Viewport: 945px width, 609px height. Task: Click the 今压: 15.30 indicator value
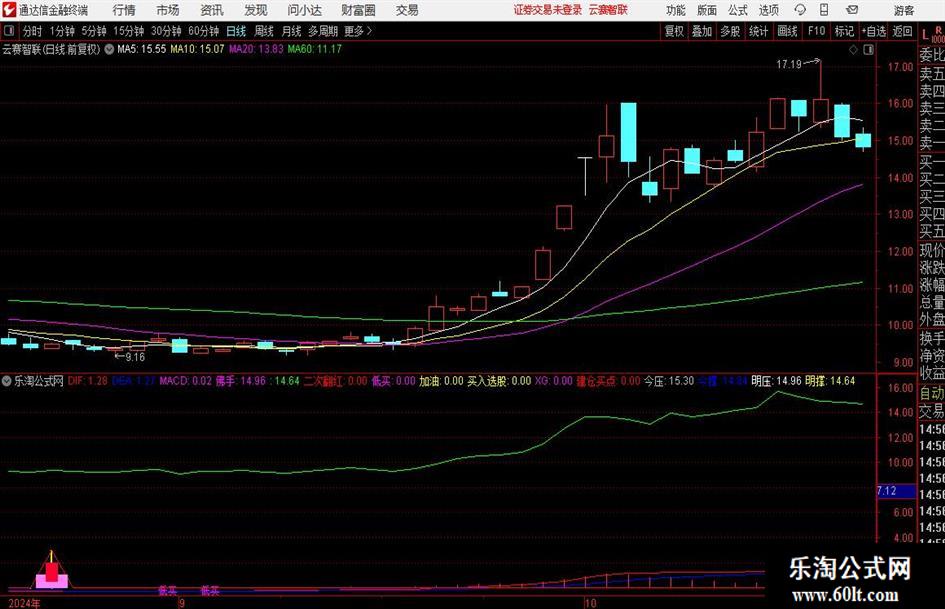(x=669, y=381)
